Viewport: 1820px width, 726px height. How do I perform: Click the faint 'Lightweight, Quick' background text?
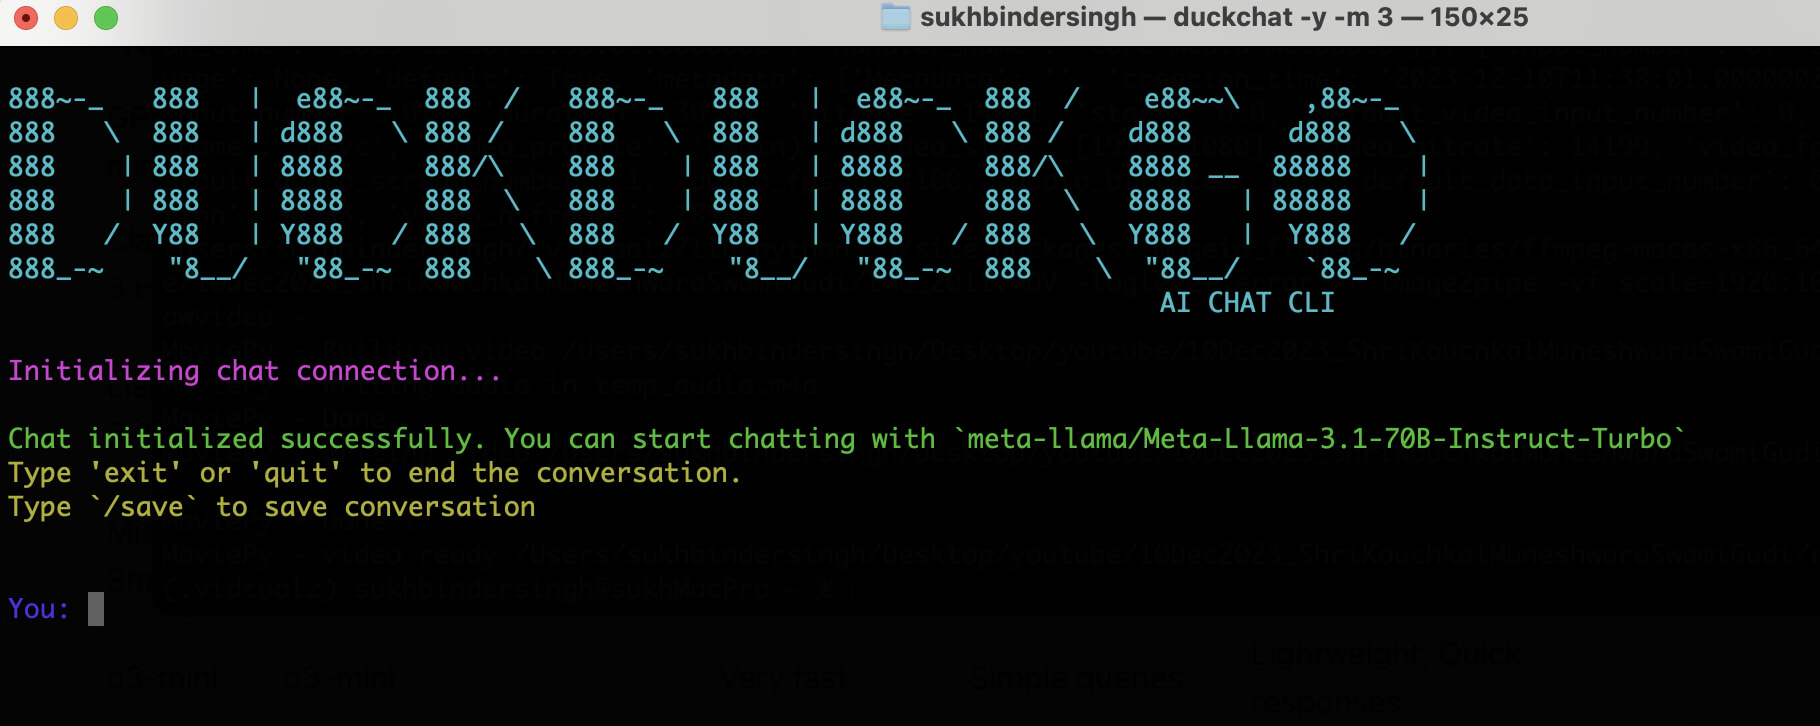pyautogui.click(x=1385, y=655)
